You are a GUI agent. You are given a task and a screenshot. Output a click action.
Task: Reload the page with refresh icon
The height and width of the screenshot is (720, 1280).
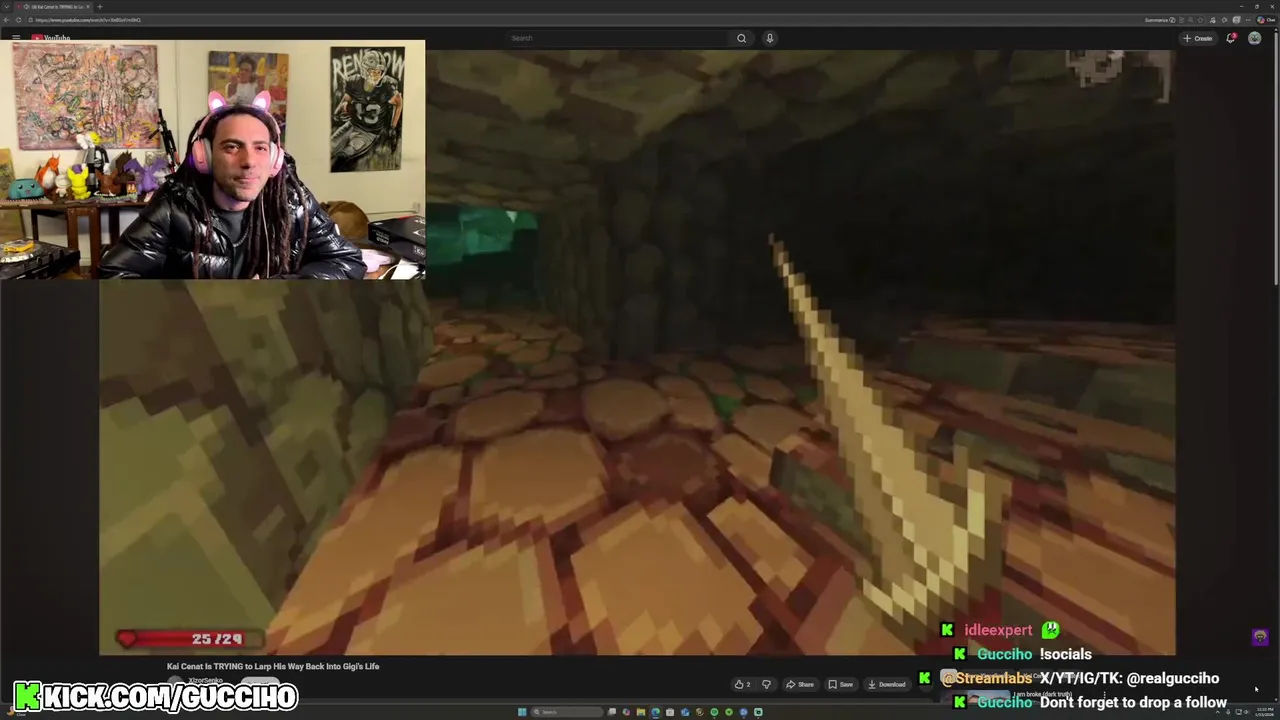click(x=18, y=20)
